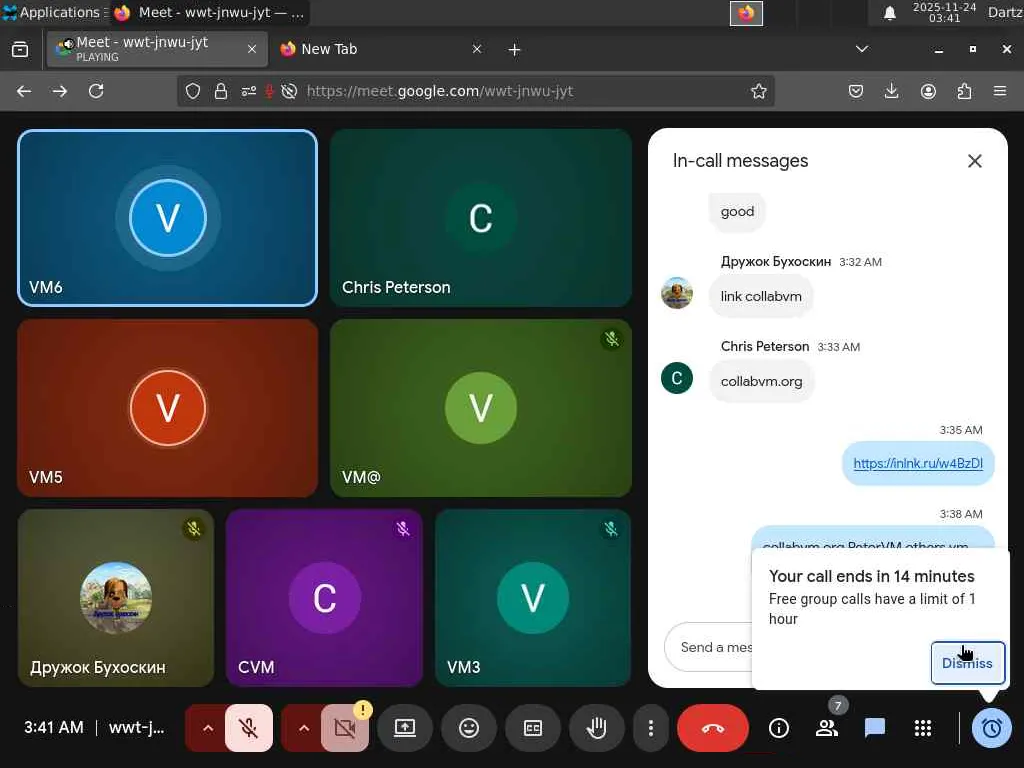Screen dimensions: 1024x768
Task: Click the tracking protection shield icon
Action: point(193,91)
